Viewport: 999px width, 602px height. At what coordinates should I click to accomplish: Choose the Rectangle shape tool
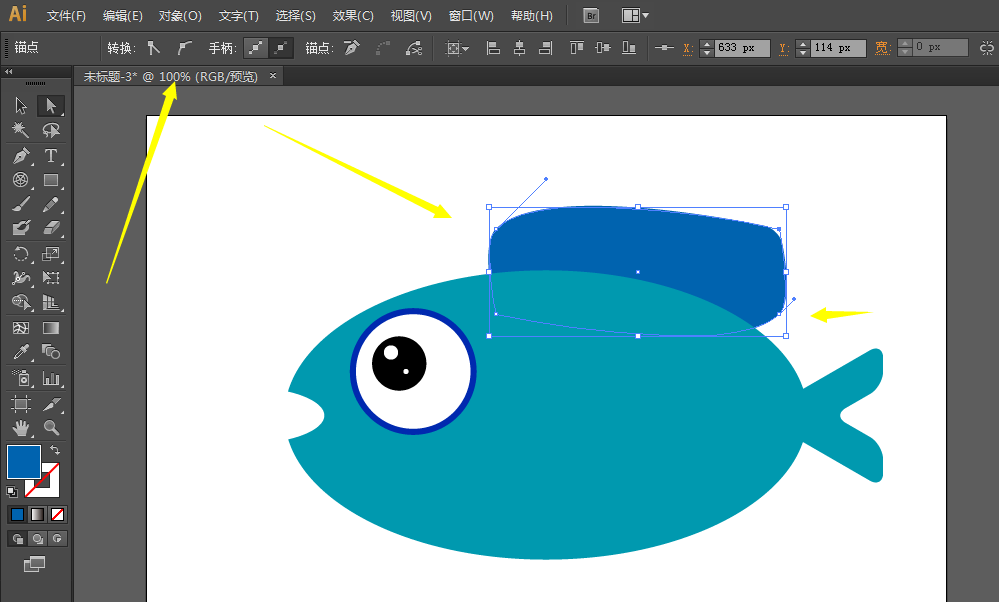pyautogui.click(x=51, y=180)
